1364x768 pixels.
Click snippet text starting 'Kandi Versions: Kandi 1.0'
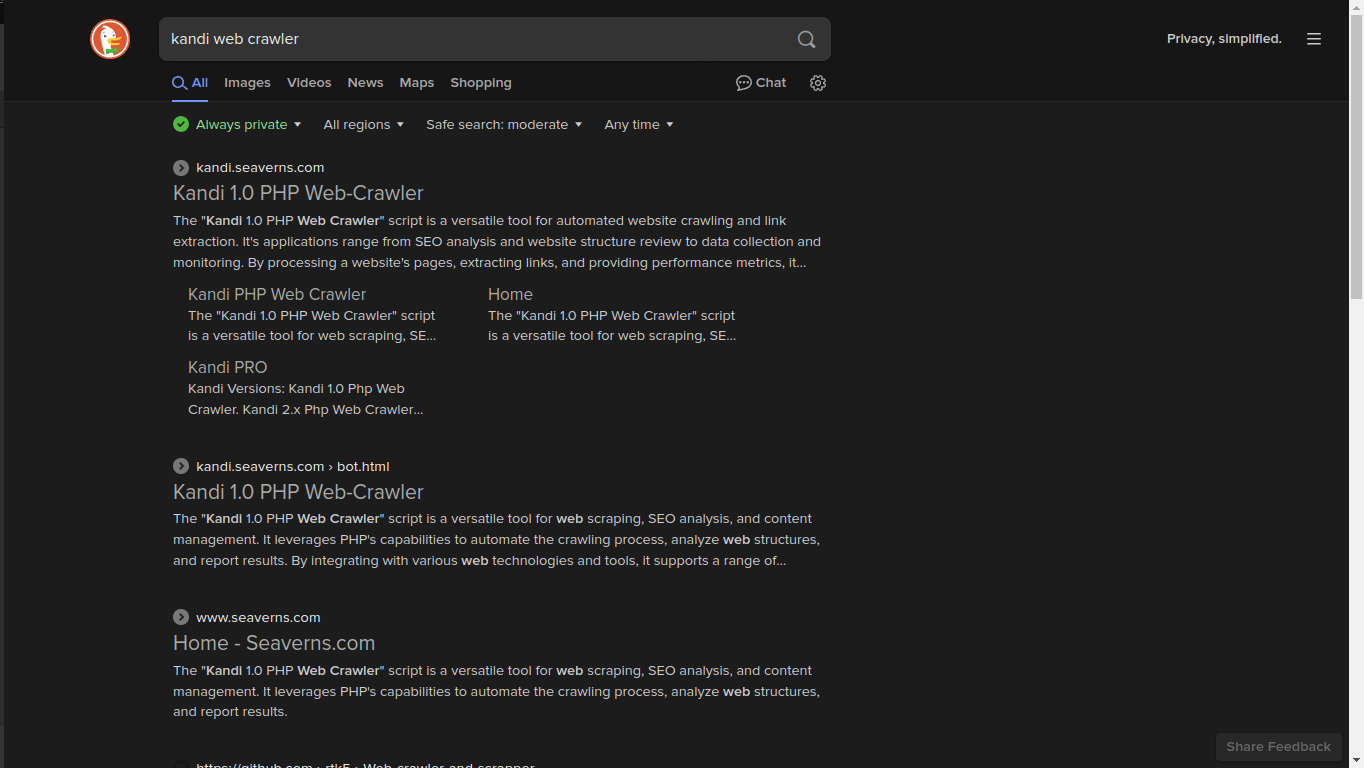tap(306, 399)
